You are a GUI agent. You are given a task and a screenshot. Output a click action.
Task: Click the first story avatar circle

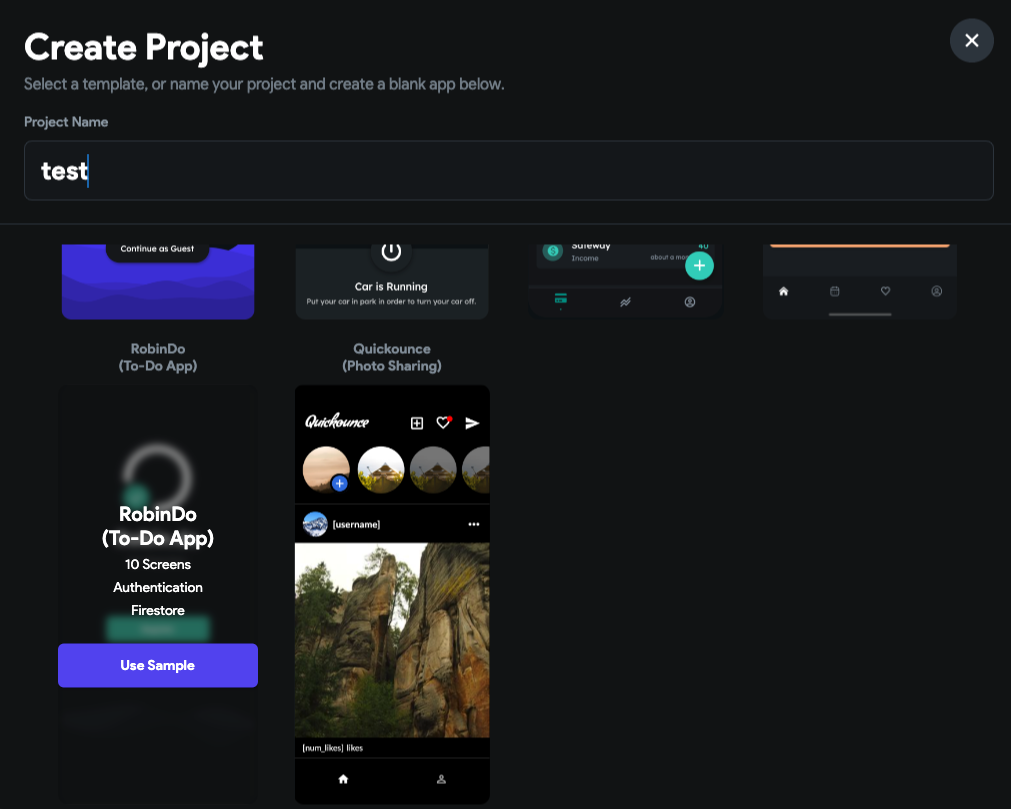coord(326,470)
